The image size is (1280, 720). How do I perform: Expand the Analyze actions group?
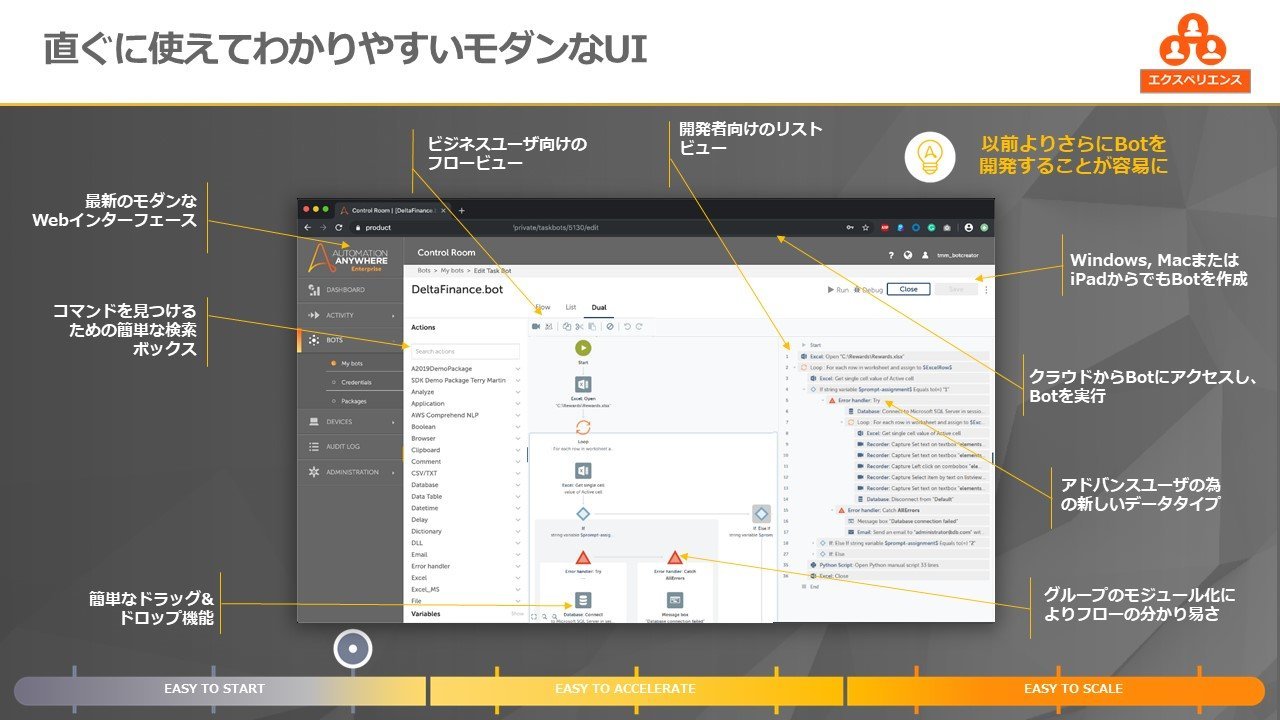pos(465,392)
